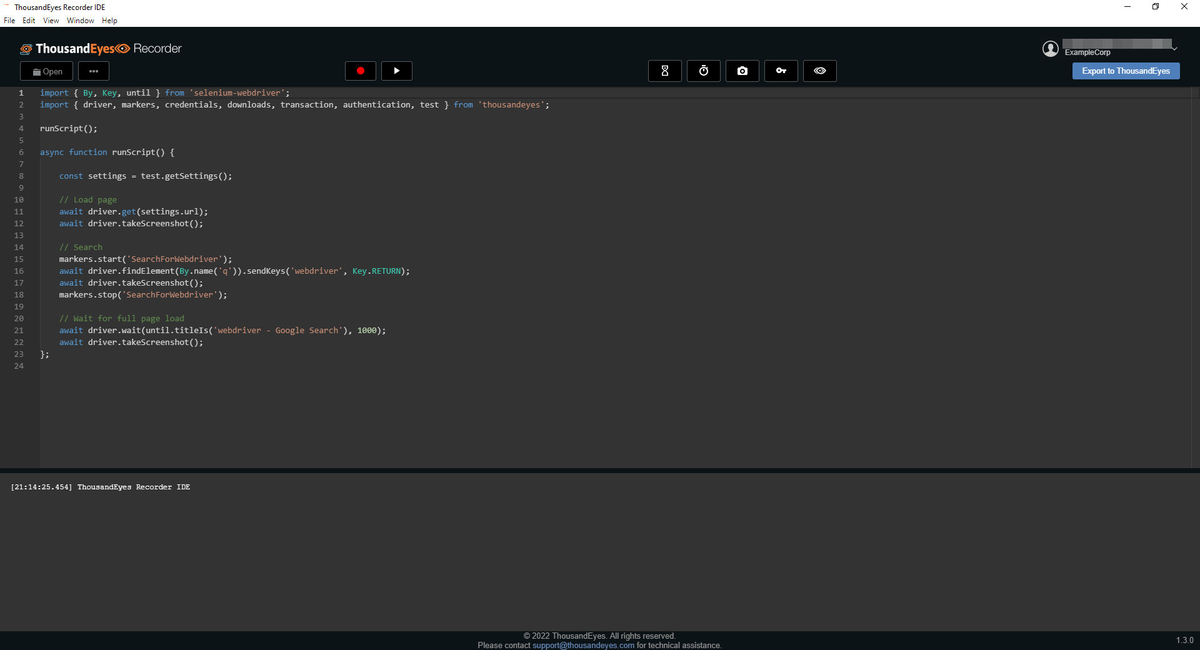1200x650 pixels.
Task: Click the markers.stop('SearchForWebdriver') line
Action: point(143,295)
